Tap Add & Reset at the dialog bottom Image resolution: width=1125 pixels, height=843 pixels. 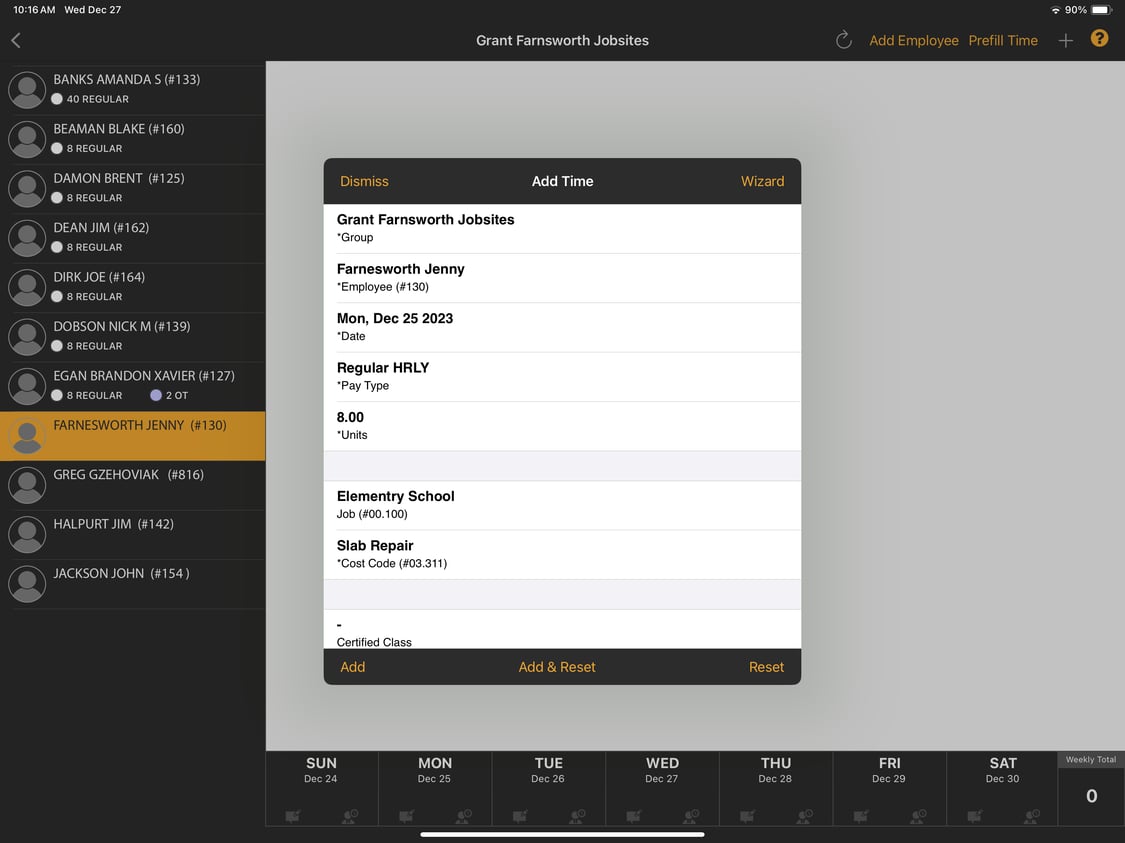[x=557, y=667]
